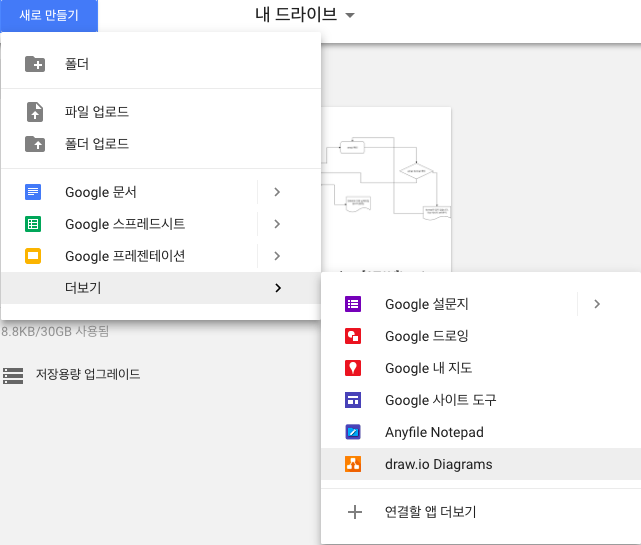Expand the Google 설문지 submenu arrow

597,304
